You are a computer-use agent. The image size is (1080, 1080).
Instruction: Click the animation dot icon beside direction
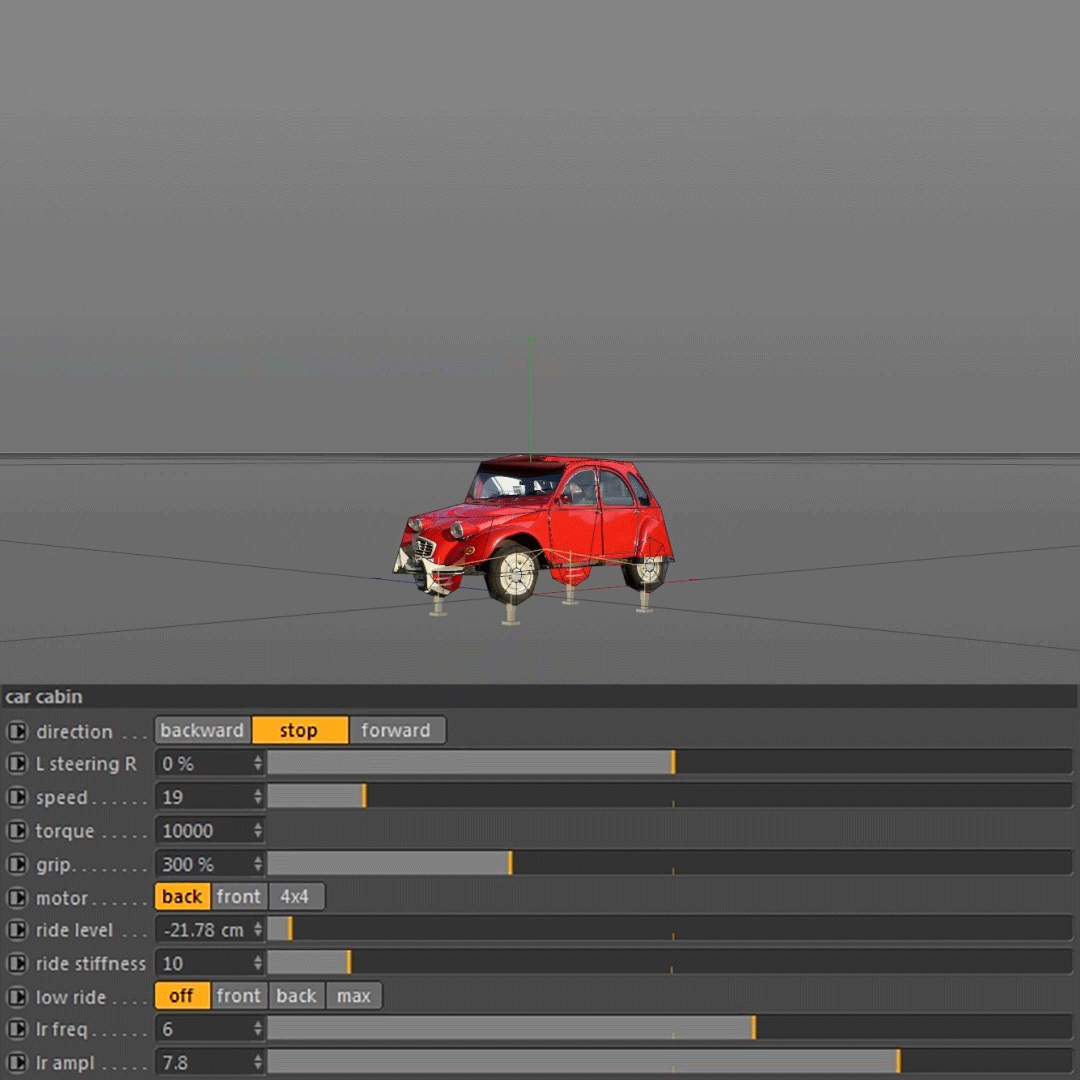(x=17, y=731)
